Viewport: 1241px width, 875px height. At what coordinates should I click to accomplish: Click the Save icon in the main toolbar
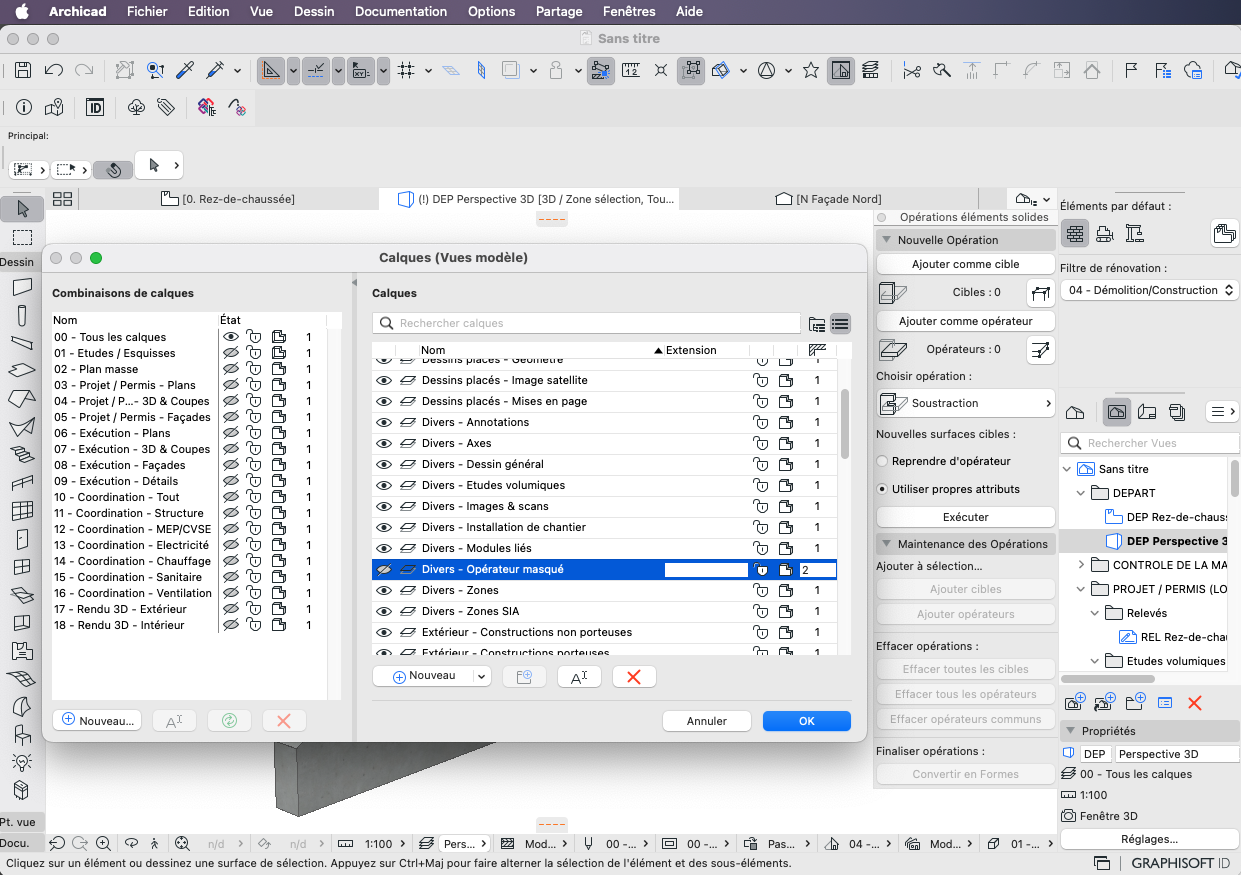coord(23,71)
